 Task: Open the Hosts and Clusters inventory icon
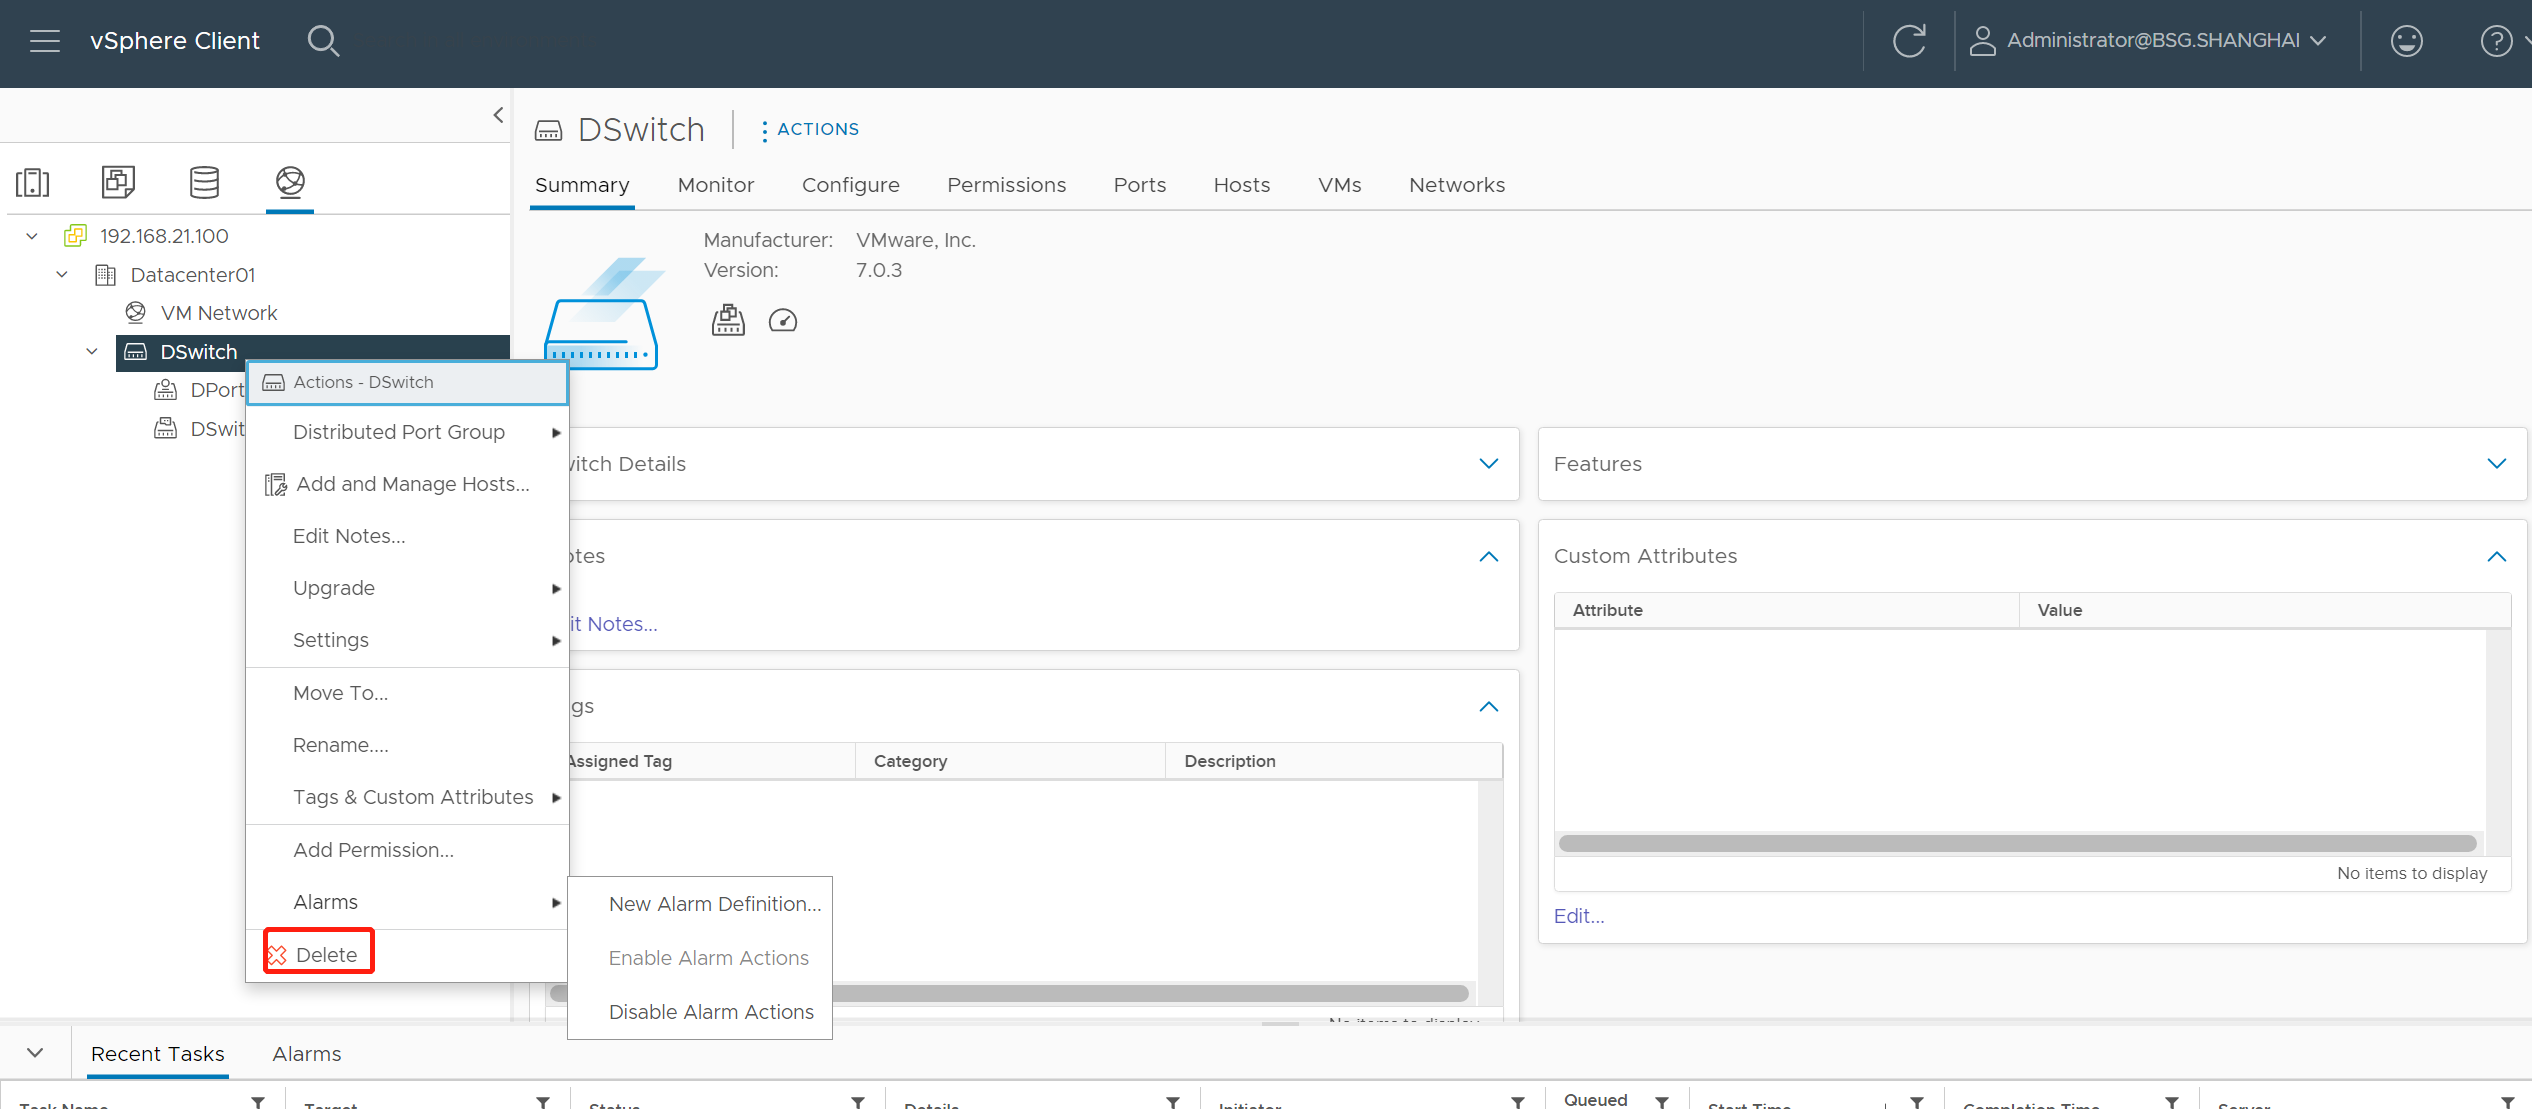(x=32, y=182)
